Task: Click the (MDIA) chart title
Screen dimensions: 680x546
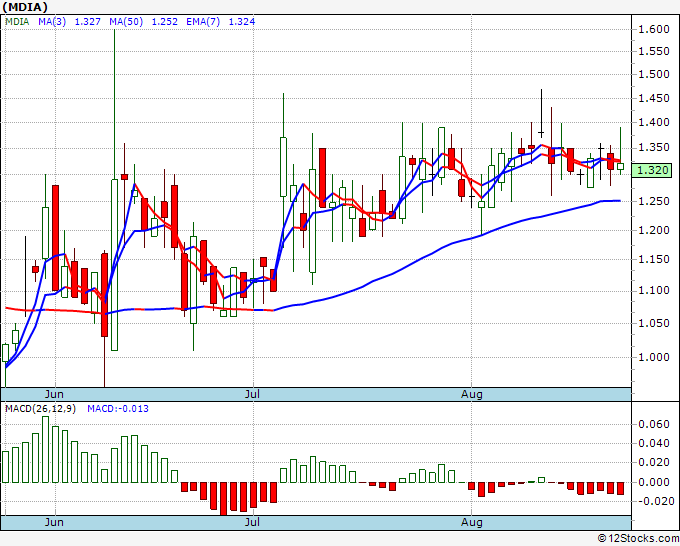Action: 25,7
